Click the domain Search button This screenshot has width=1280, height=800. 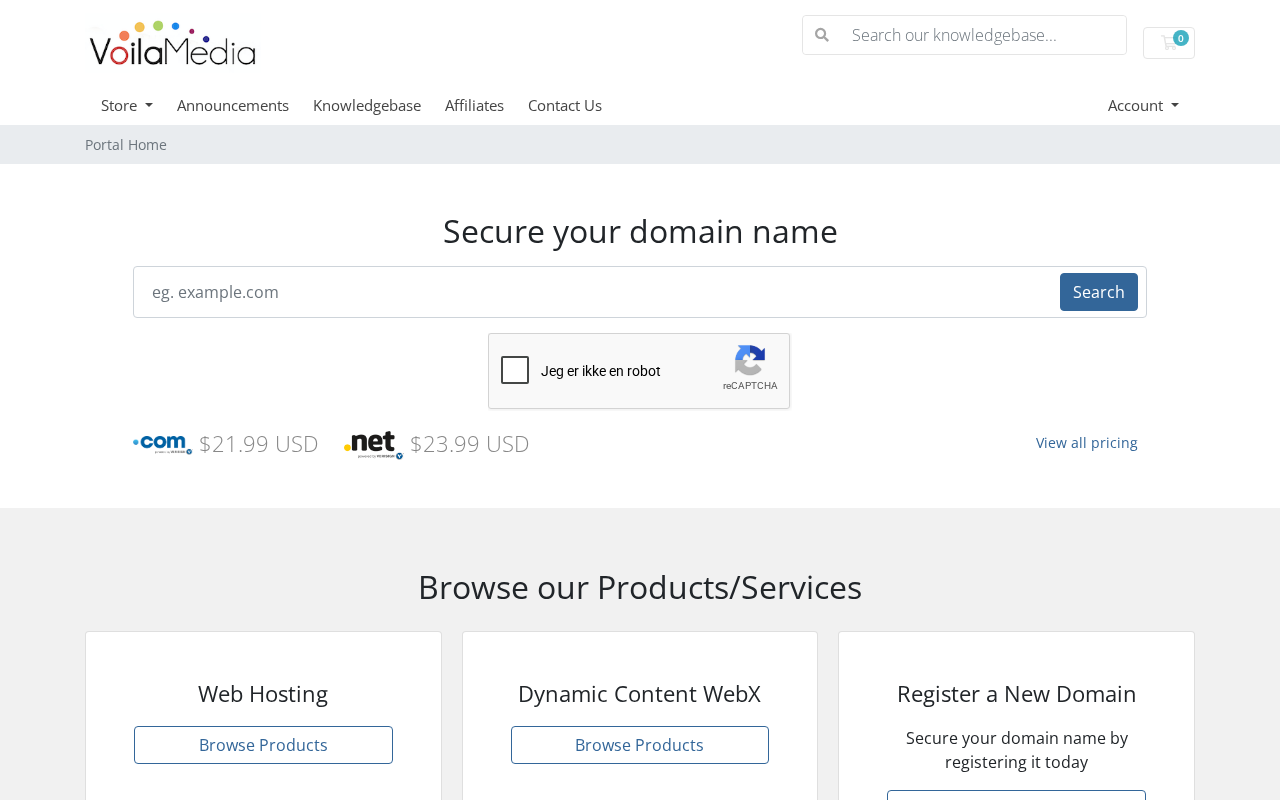(x=1099, y=292)
